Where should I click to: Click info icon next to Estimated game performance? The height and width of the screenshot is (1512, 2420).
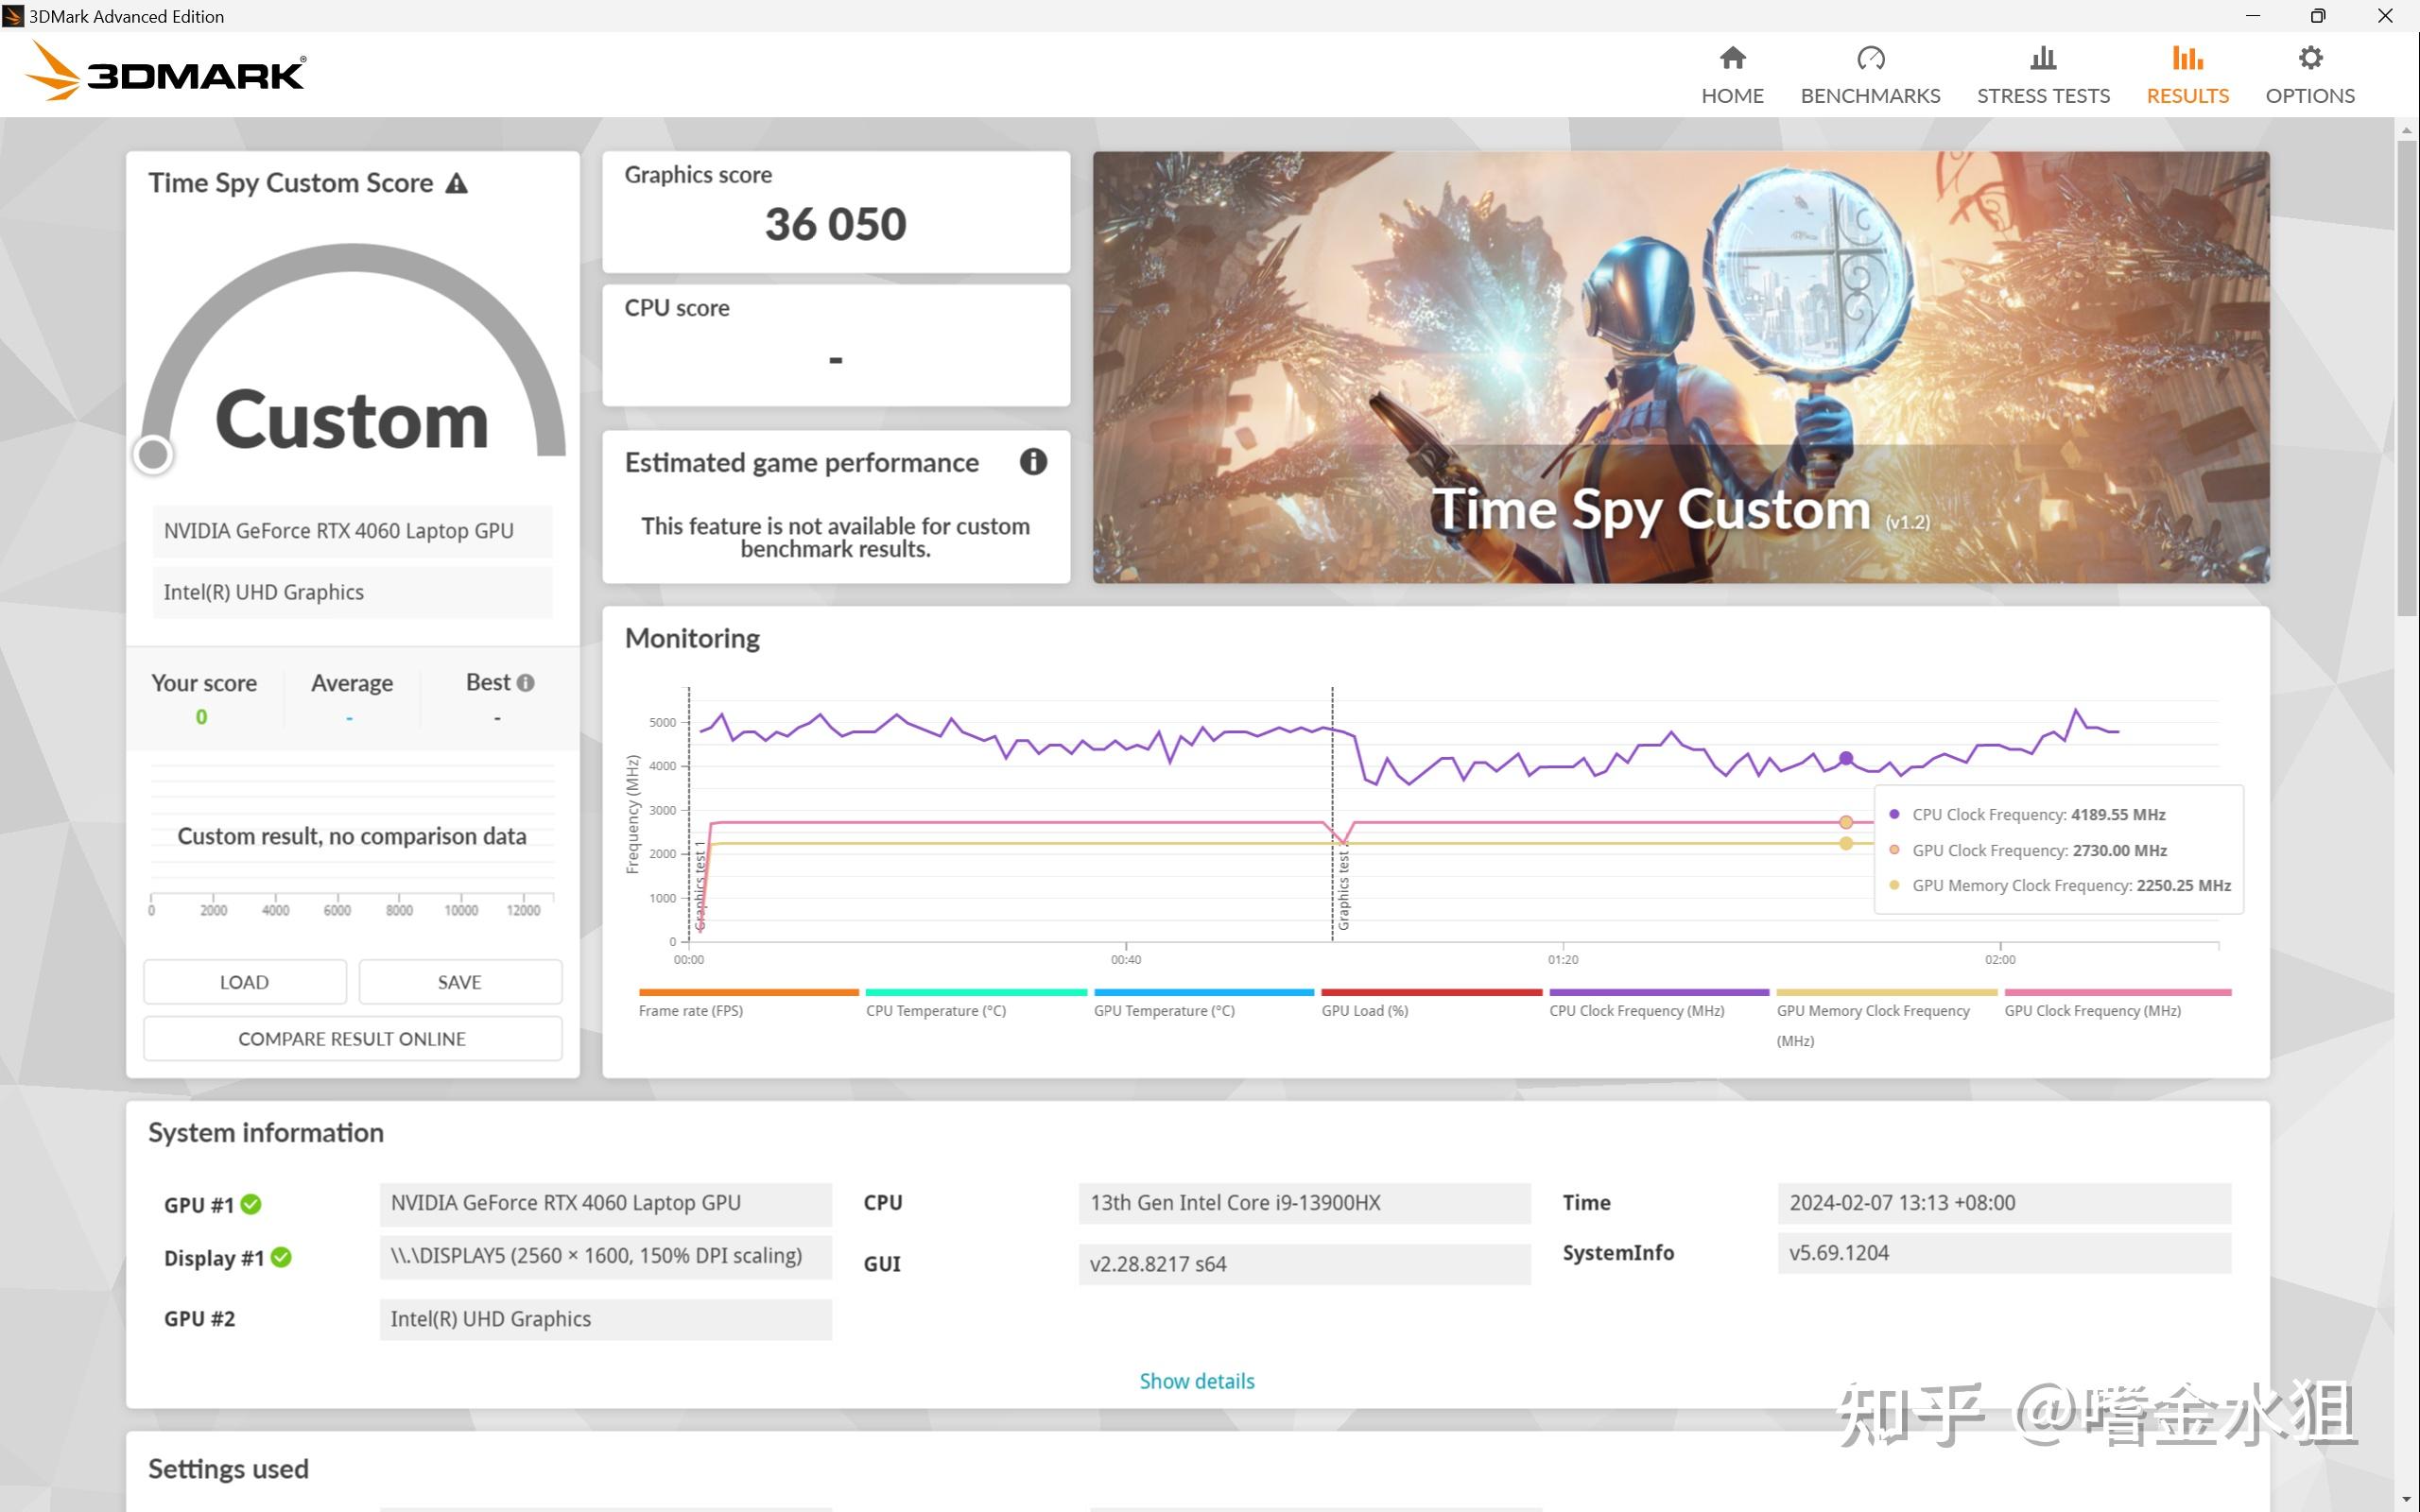tap(1033, 462)
